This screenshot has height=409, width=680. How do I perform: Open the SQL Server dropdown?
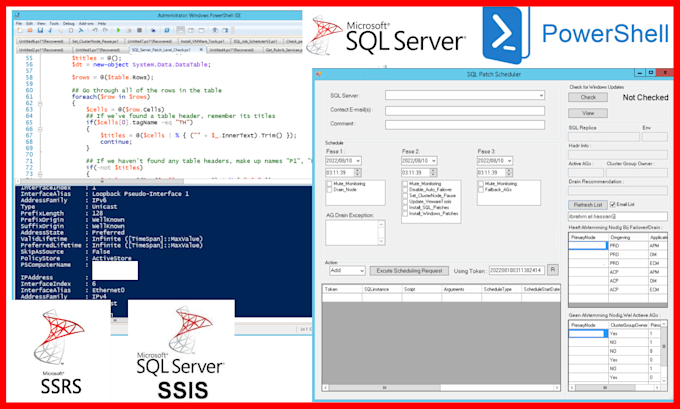click(541, 95)
